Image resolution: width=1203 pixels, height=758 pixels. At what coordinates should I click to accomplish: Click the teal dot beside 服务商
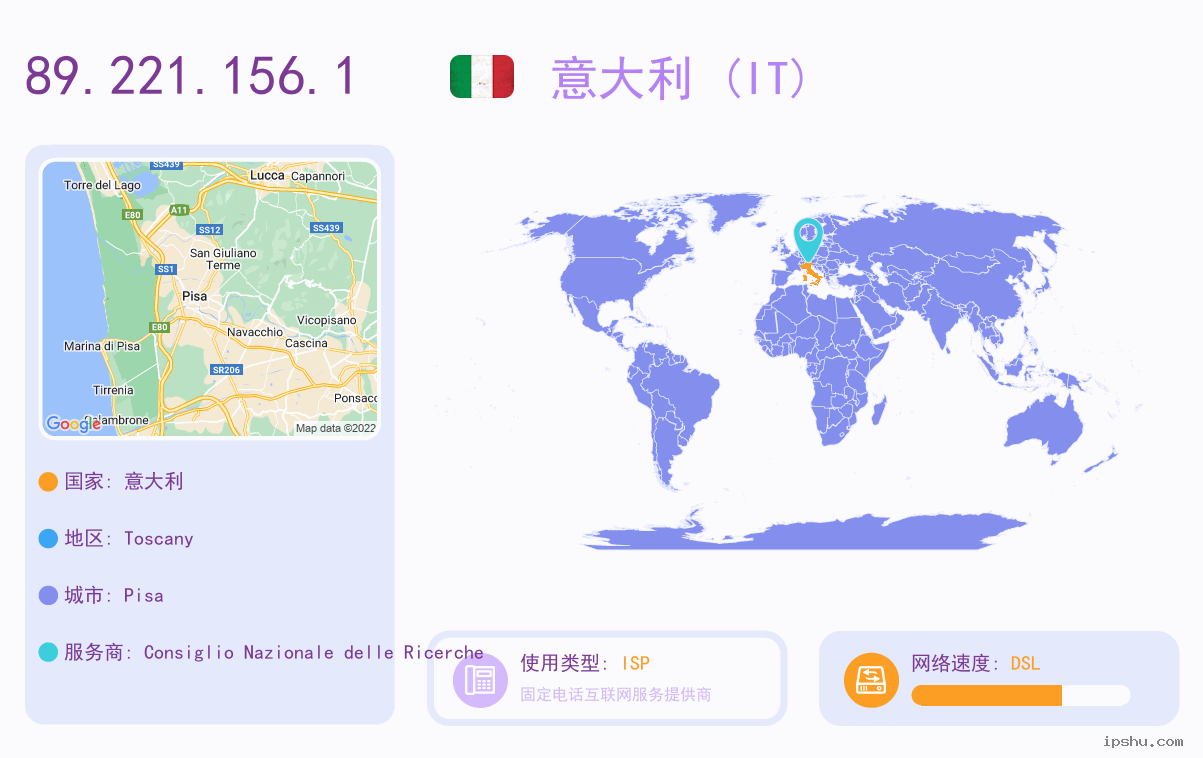coord(48,653)
